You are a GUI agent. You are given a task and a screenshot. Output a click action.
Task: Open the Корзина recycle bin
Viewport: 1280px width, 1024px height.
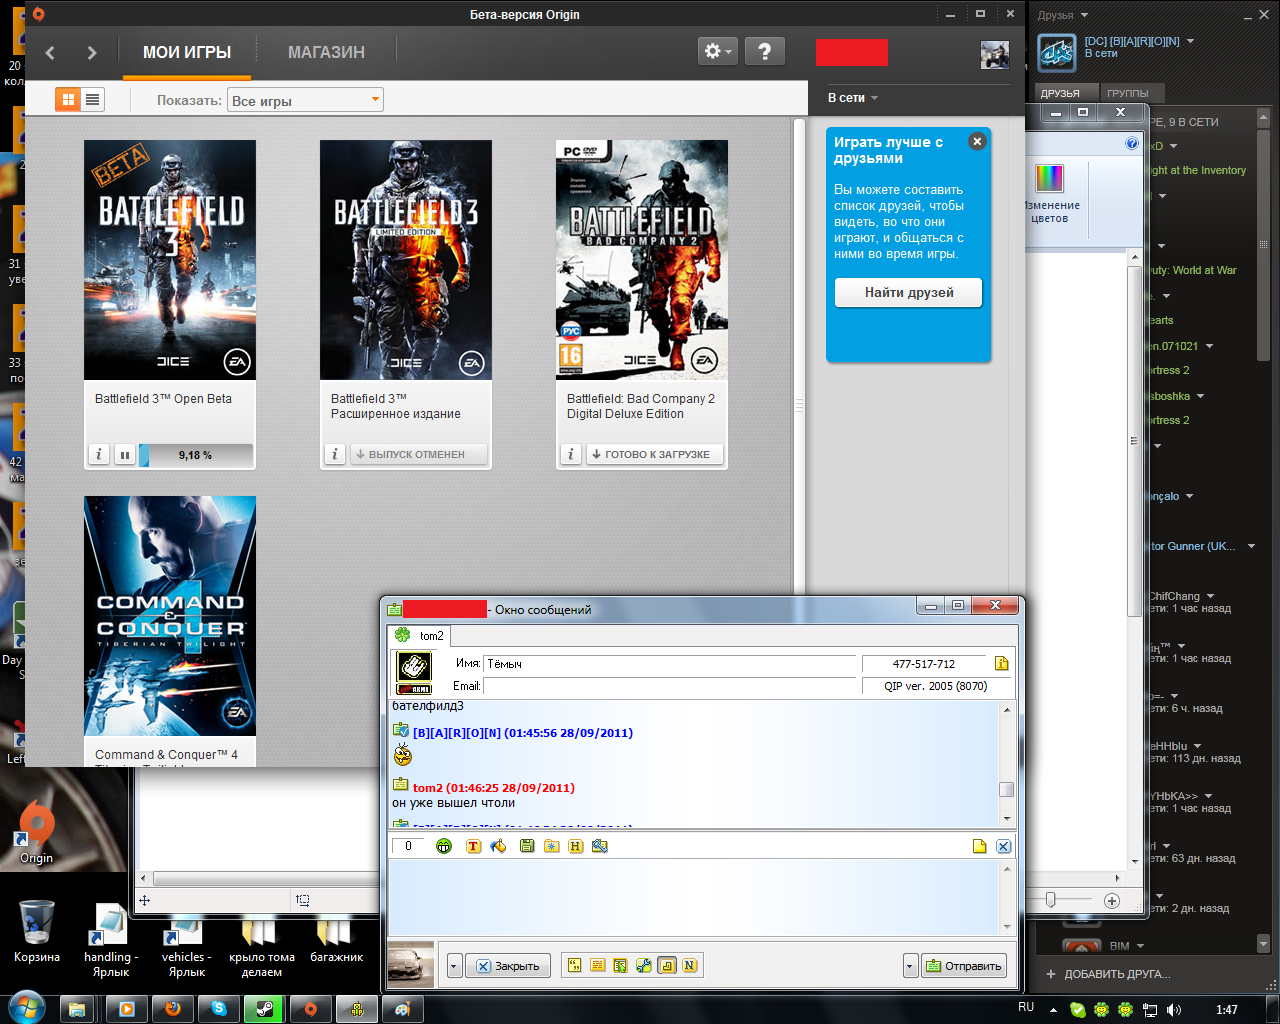tap(37, 931)
